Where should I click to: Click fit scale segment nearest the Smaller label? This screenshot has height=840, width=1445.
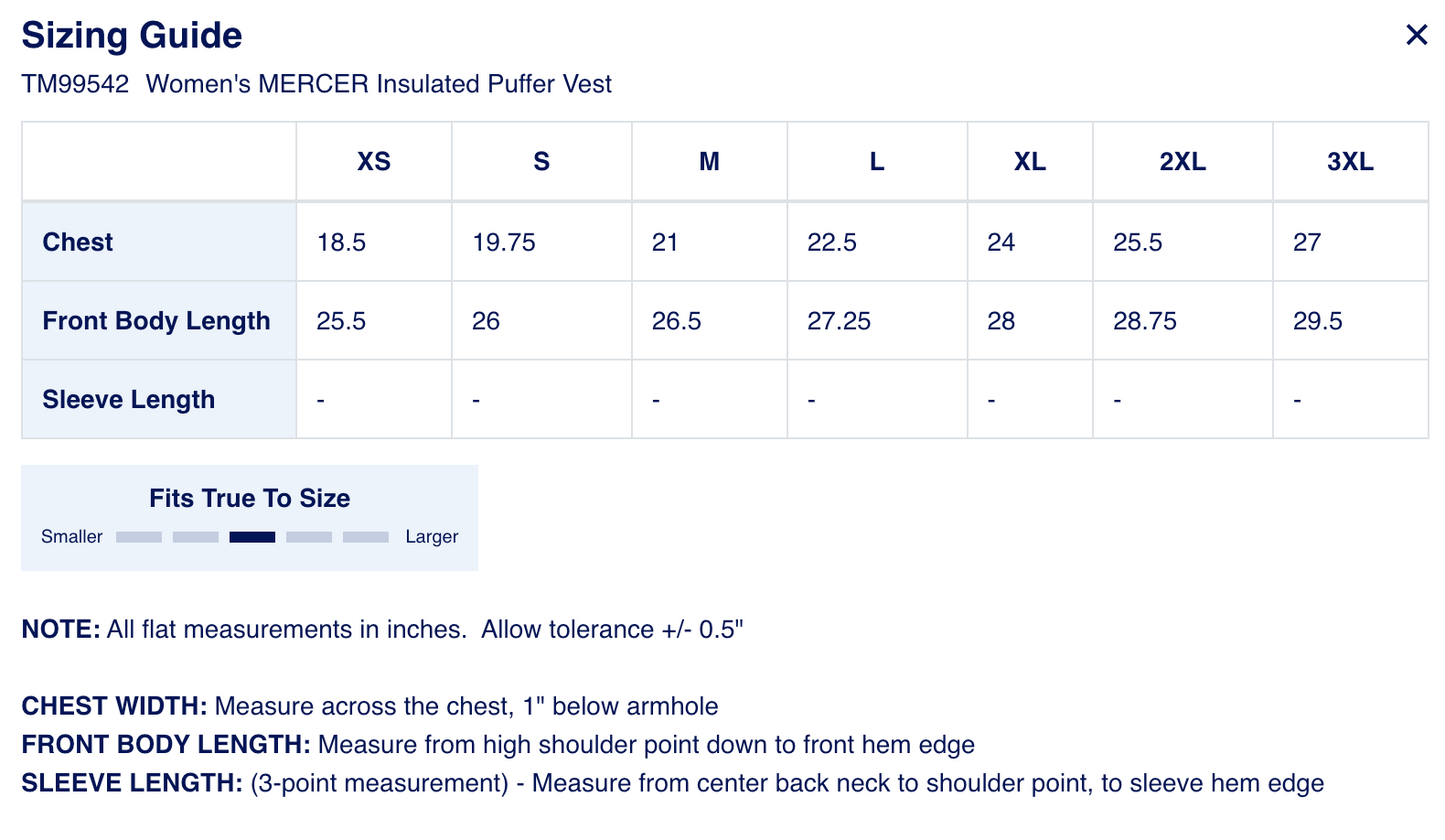click(x=139, y=537)
